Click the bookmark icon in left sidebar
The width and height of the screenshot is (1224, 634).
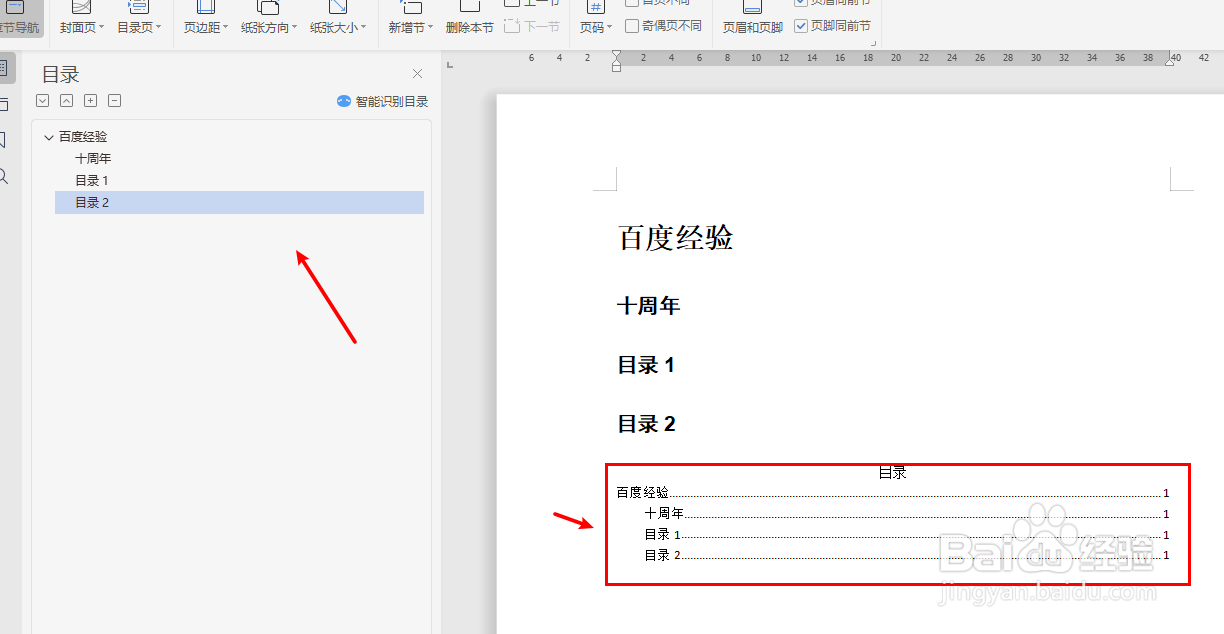[x=4, y=140]
